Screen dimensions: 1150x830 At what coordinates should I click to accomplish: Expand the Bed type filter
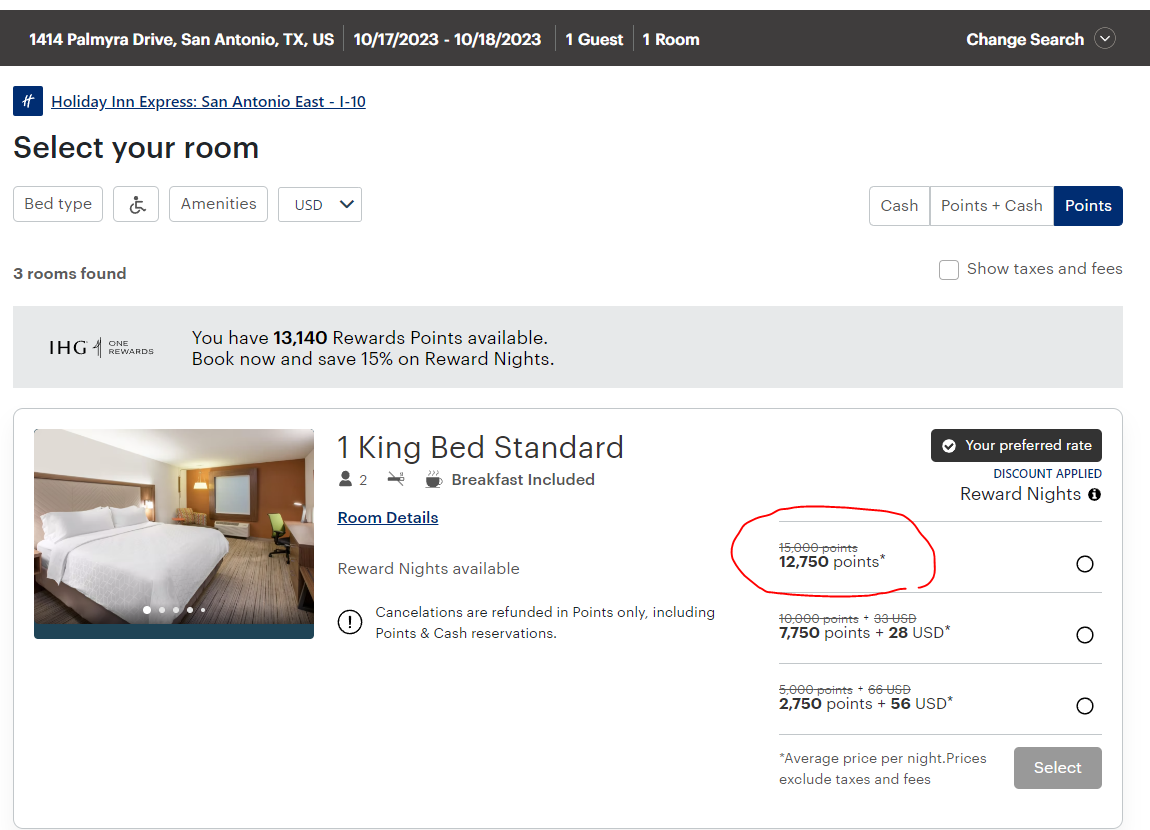click(58, 204)
